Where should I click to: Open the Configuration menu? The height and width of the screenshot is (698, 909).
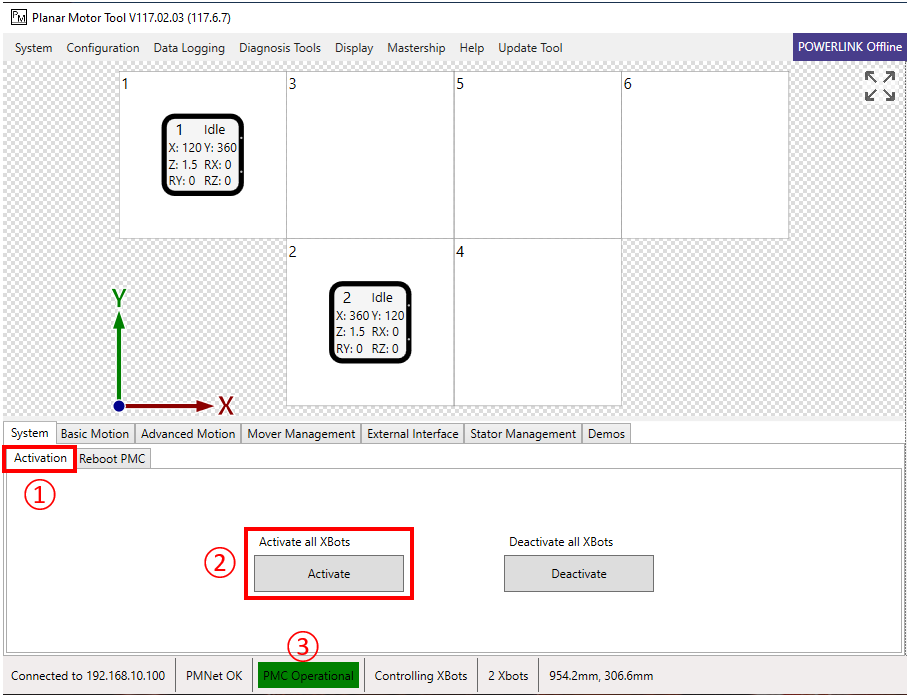tap(103, 48)
